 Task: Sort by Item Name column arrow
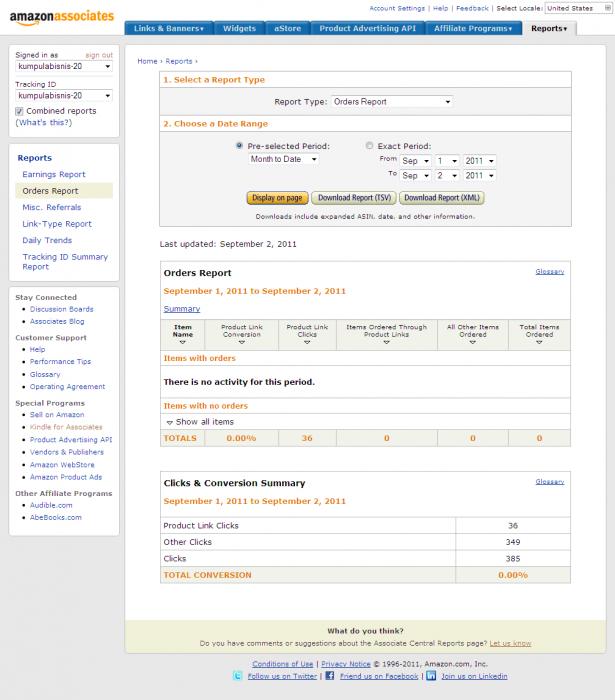(x=183, y=342)
